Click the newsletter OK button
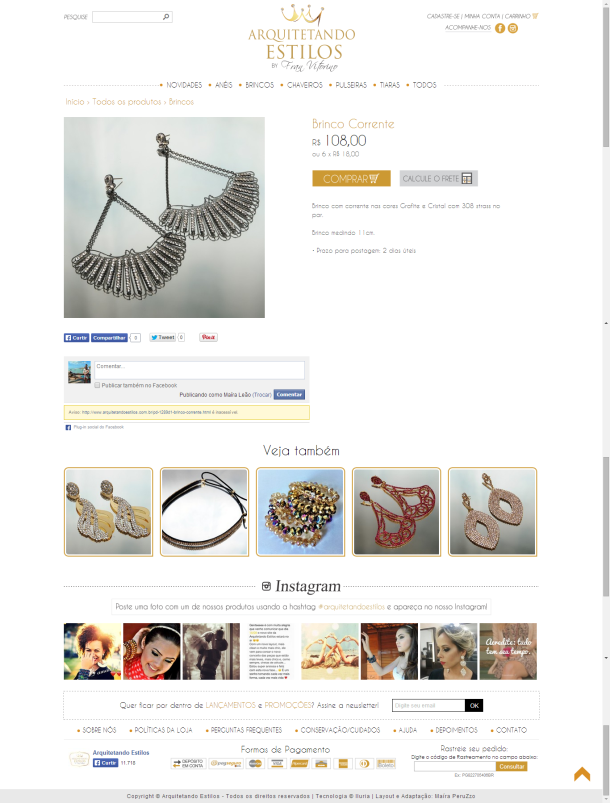 coord(474,706)
